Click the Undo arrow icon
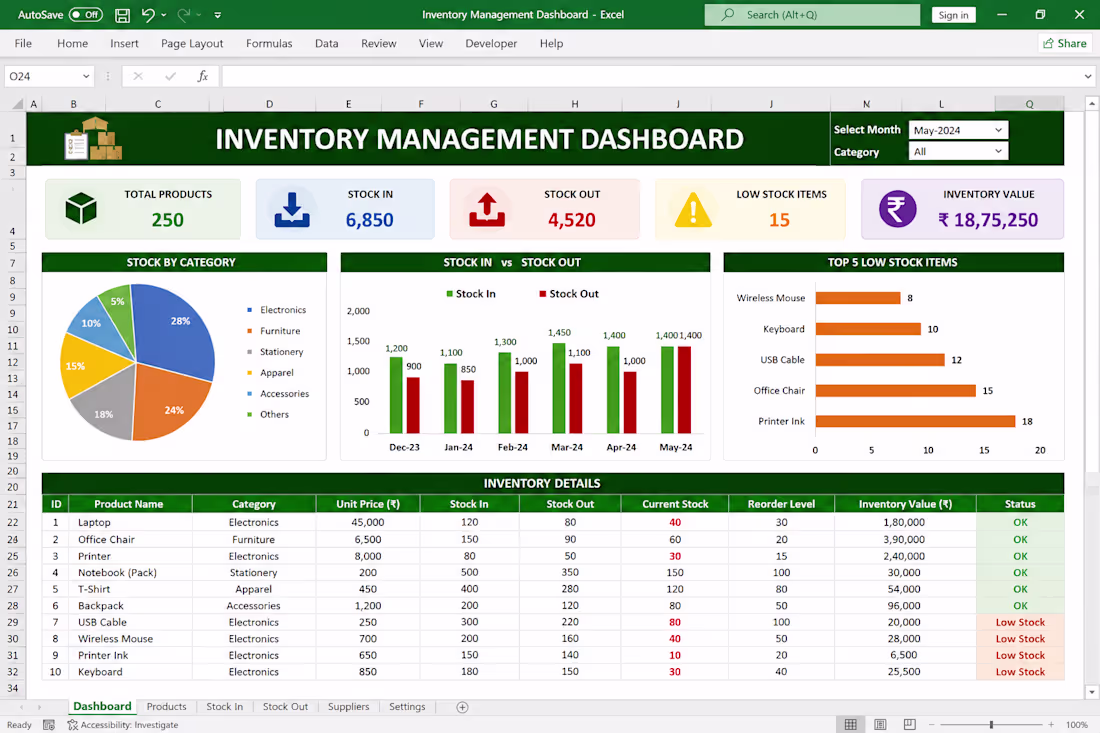This screenshot has height=733, width=1100. point(148,15)
